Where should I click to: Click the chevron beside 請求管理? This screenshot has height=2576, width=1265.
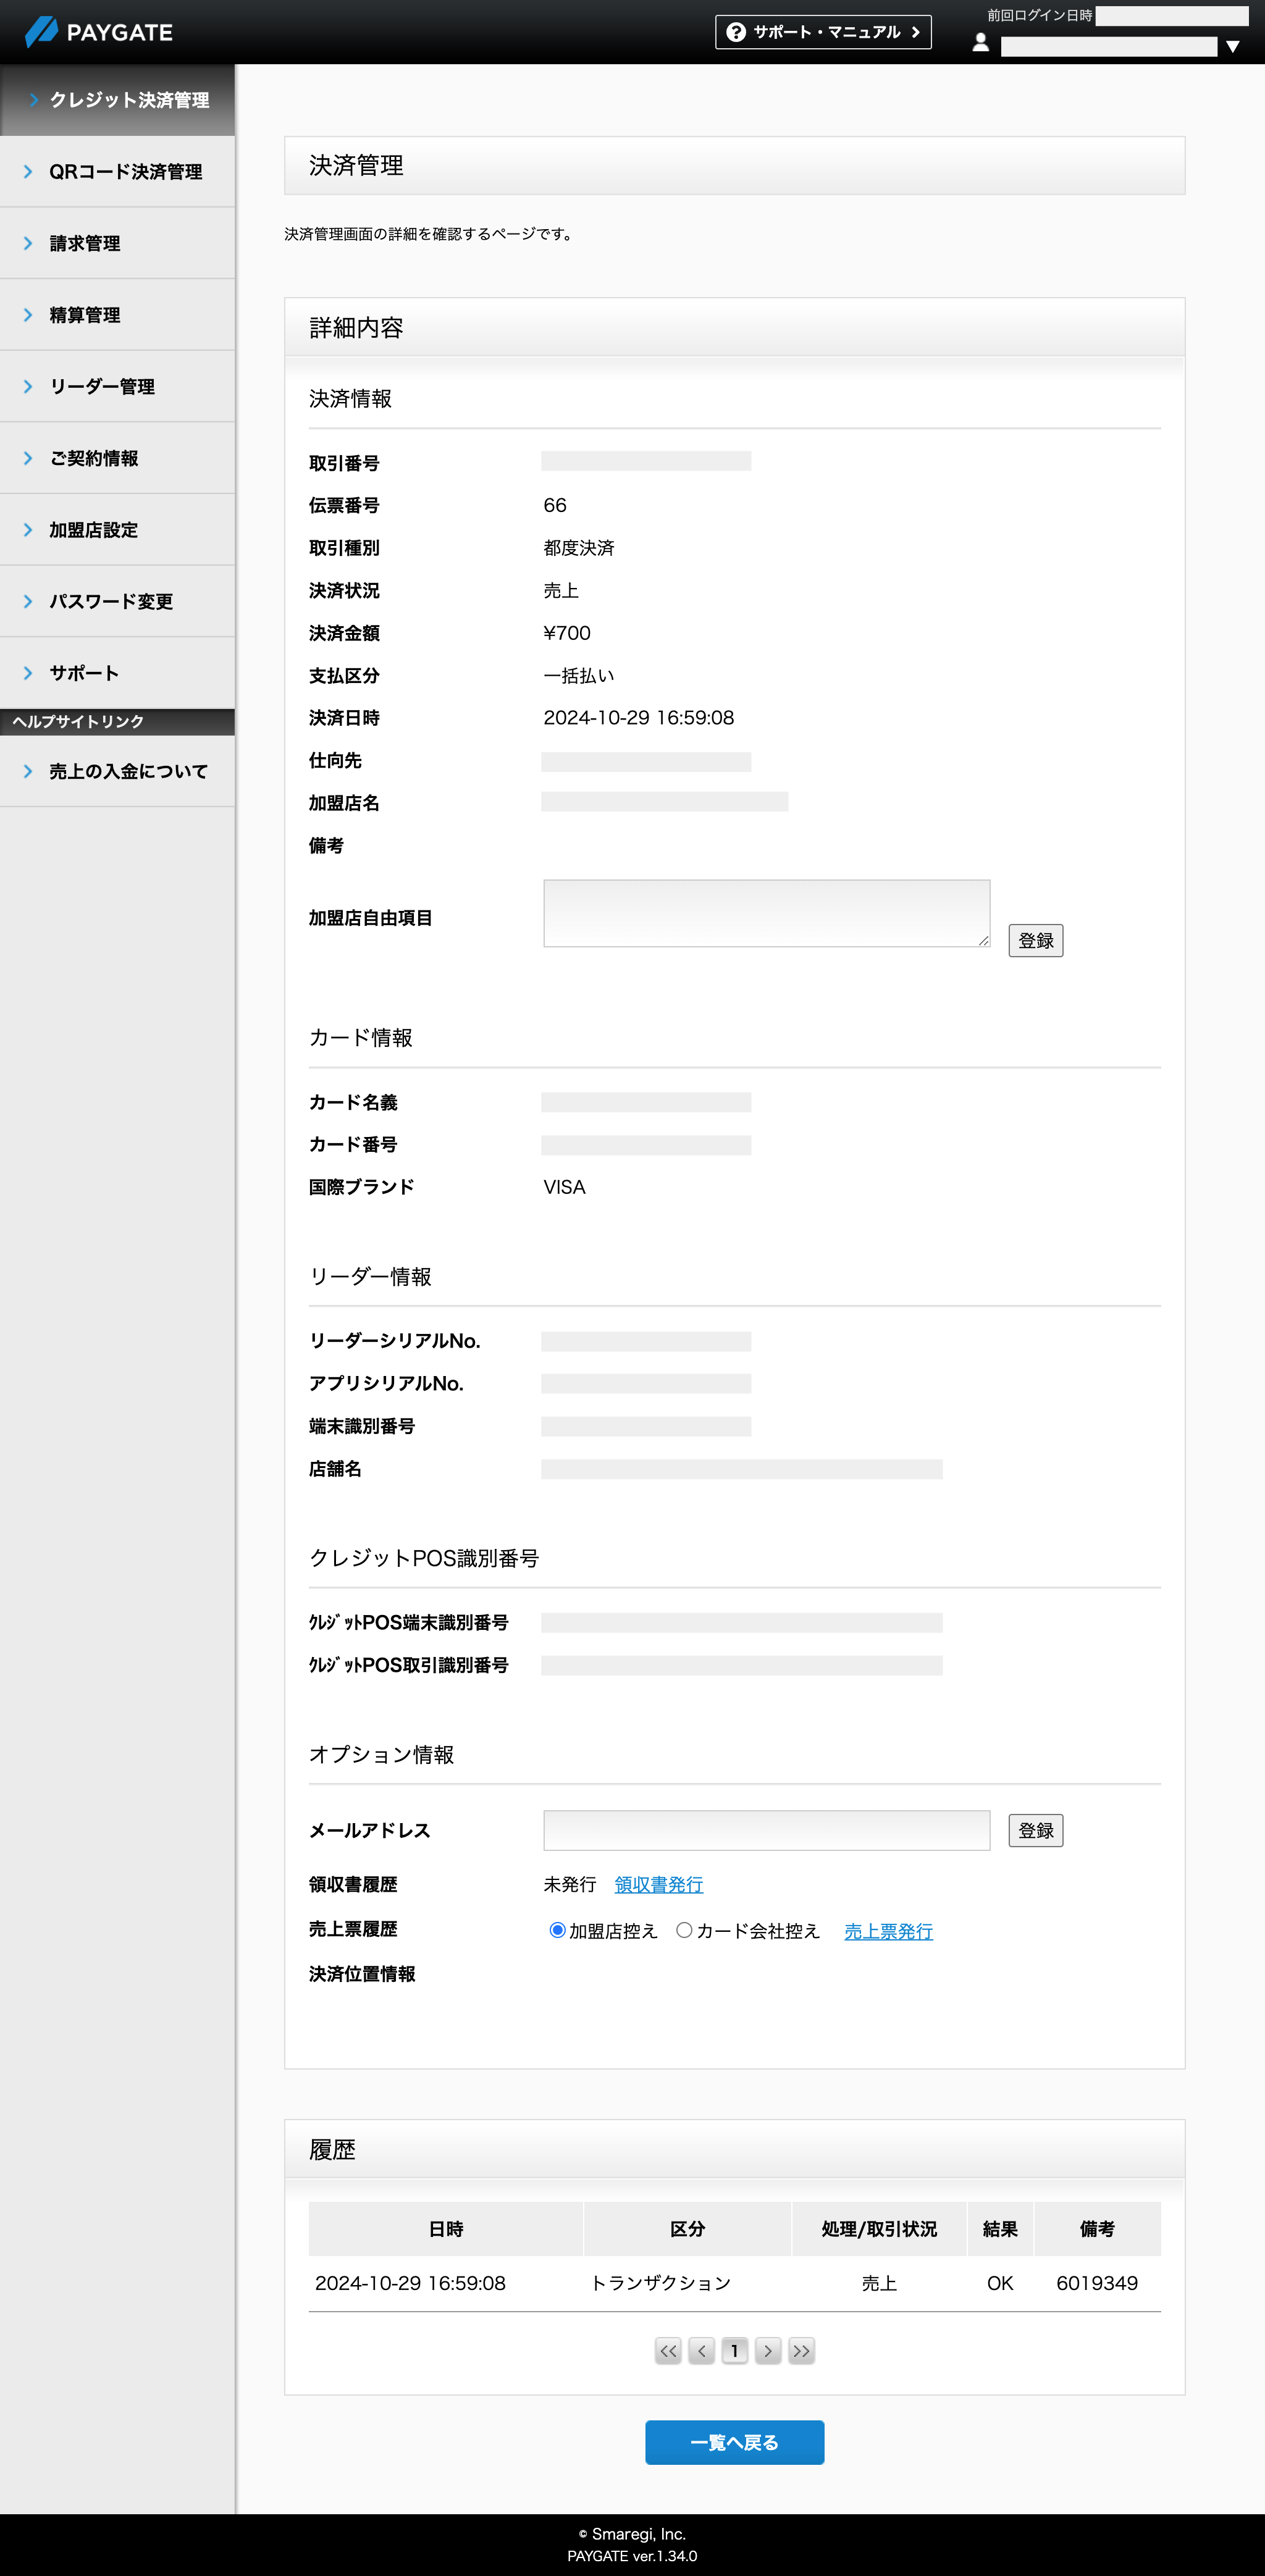coord(28,243)
